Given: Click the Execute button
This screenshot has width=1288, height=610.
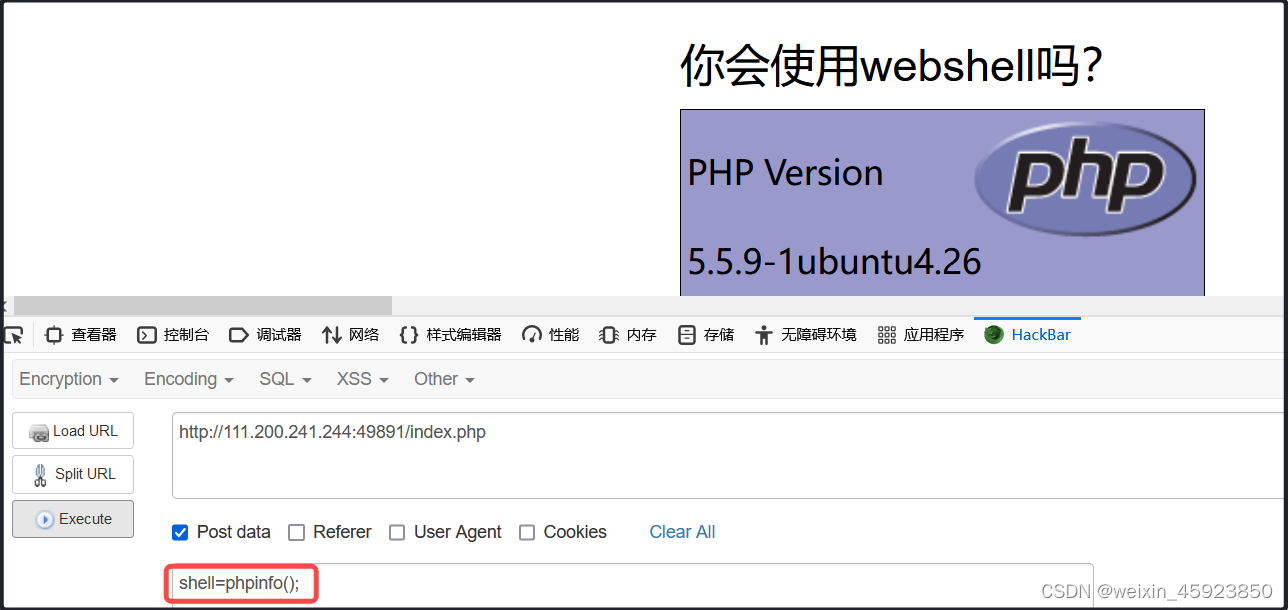Looking at the screenshot, I should click(x=73, y=519).
